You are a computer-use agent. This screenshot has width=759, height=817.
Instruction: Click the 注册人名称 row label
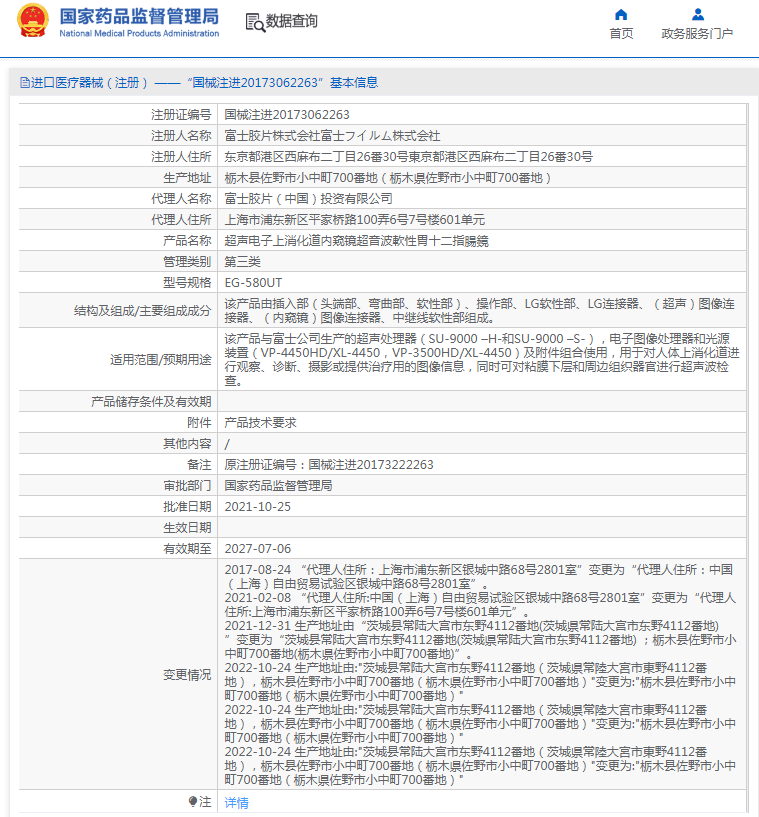point(181,136)
